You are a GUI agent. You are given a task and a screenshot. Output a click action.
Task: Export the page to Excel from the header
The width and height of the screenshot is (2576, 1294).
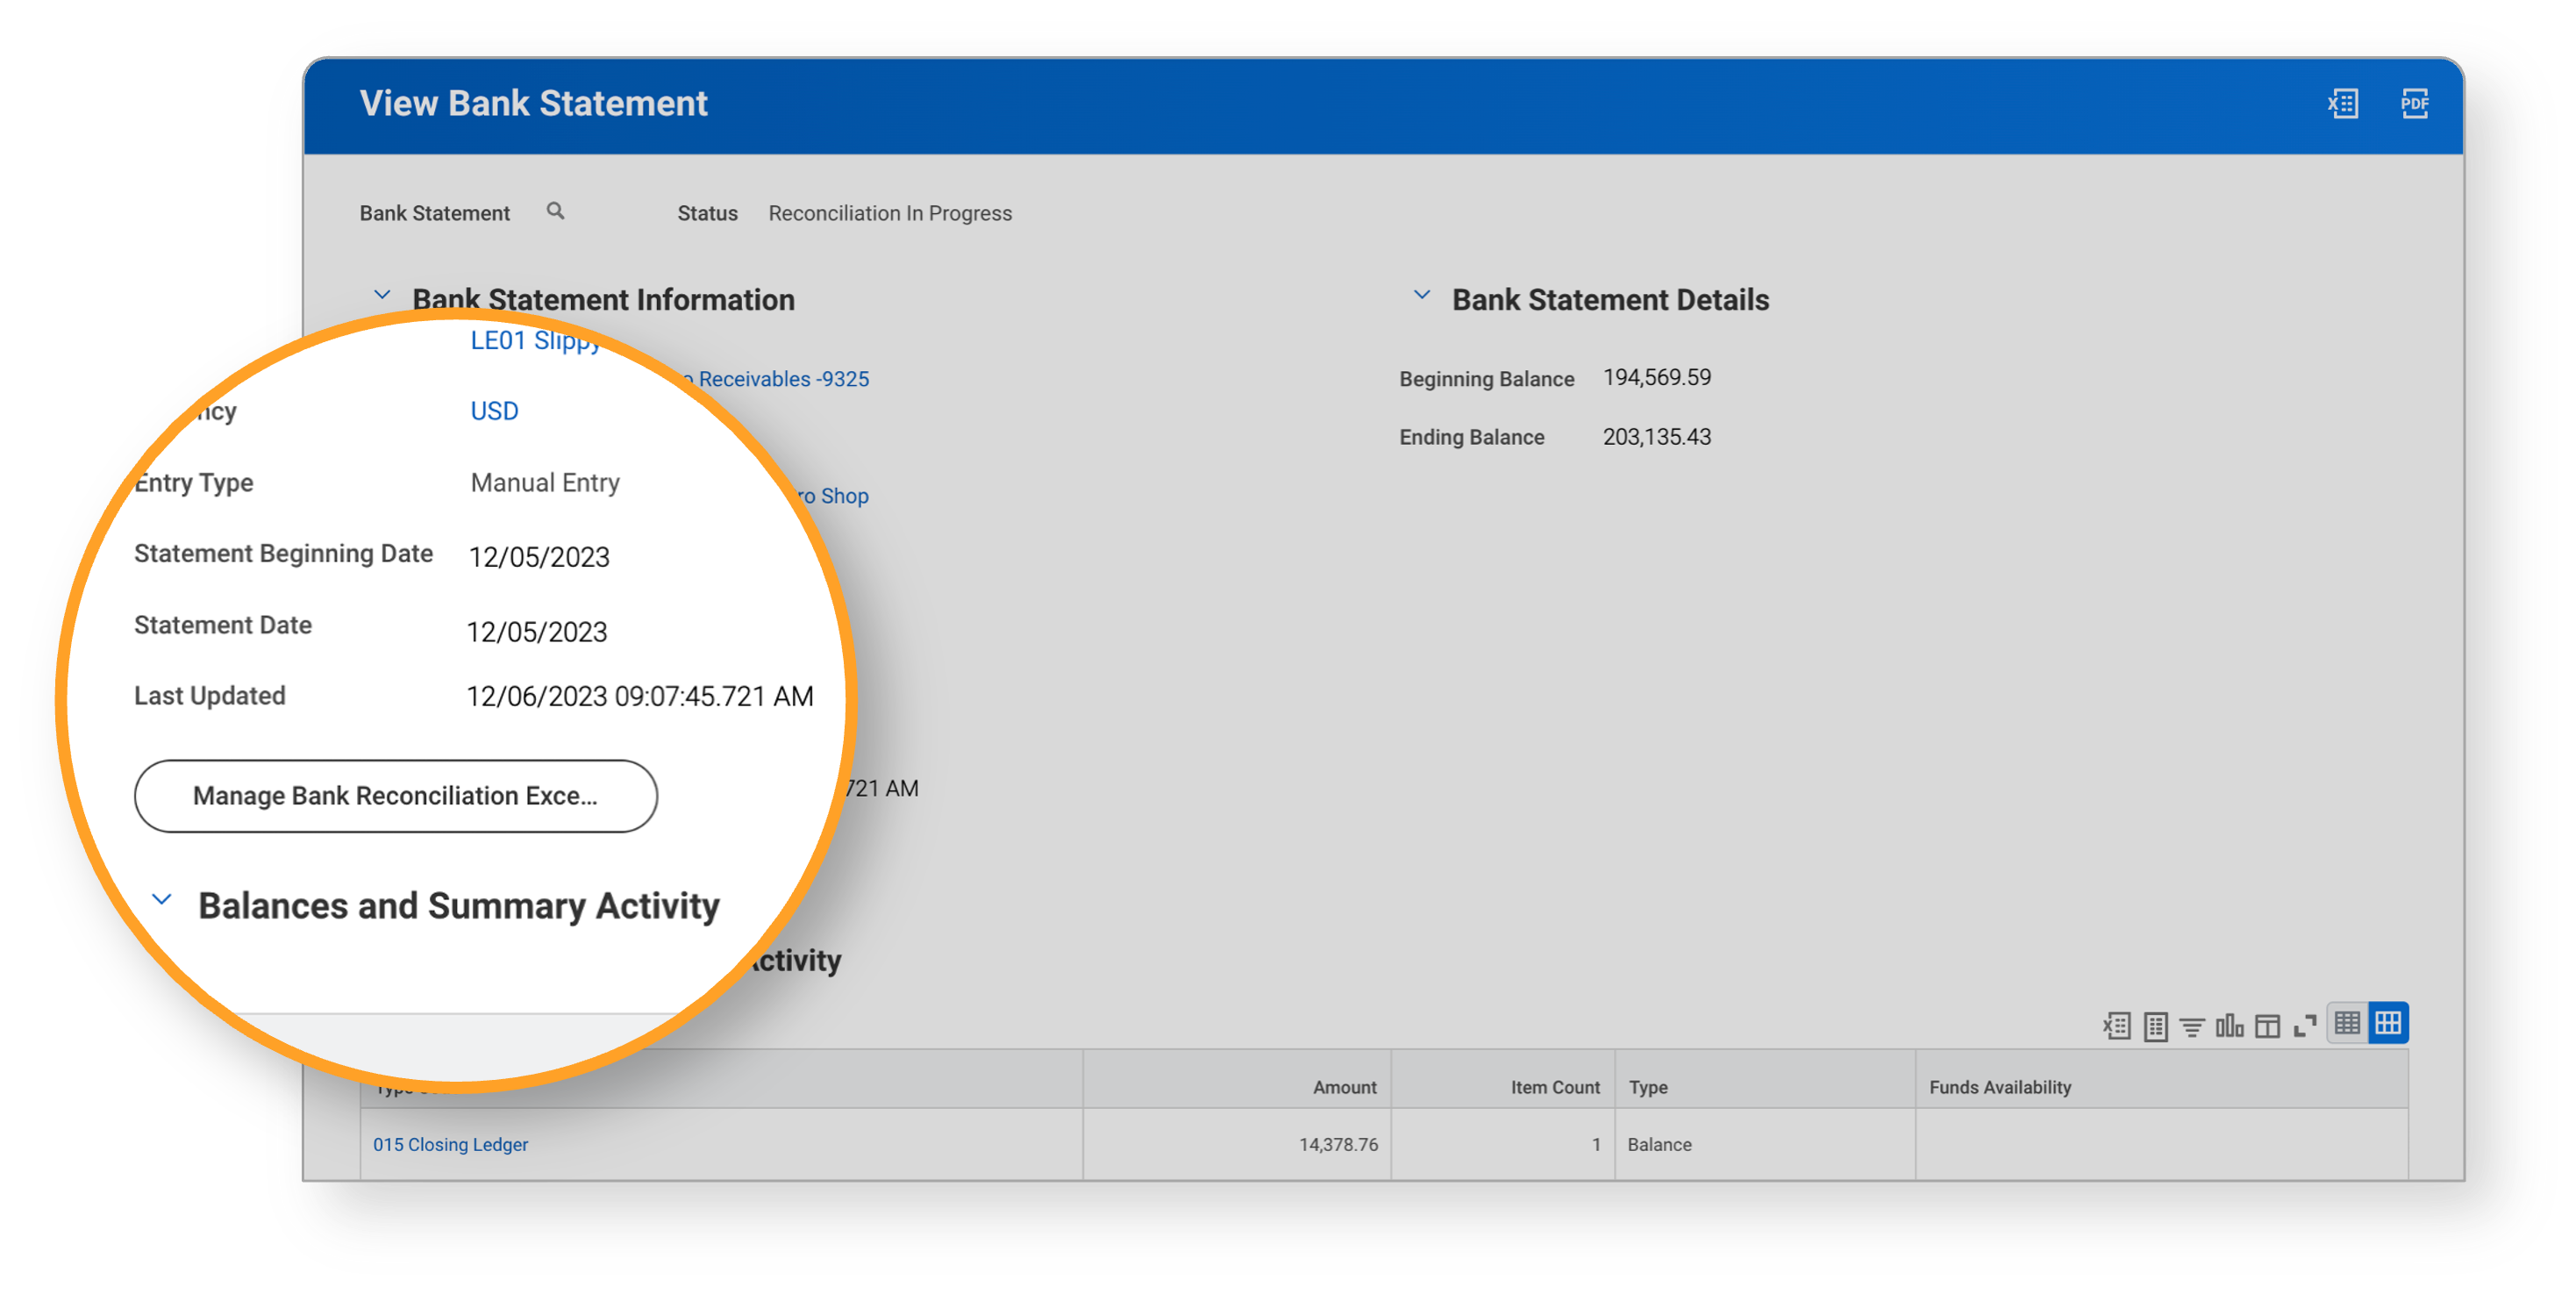click(x=2342, y=104)
